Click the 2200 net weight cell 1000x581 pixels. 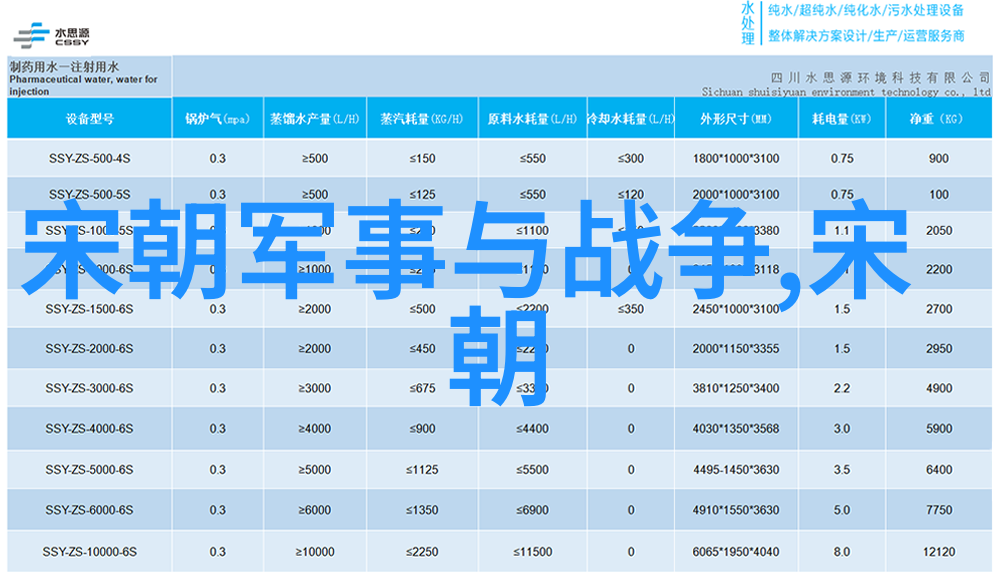(x=939, y=269)
